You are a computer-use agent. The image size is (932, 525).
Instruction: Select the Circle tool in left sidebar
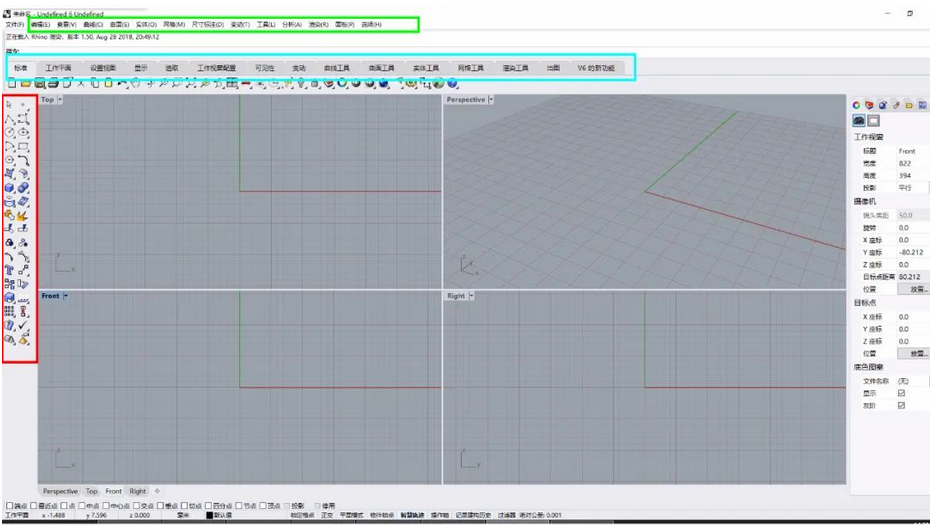(x=10, y=133)
